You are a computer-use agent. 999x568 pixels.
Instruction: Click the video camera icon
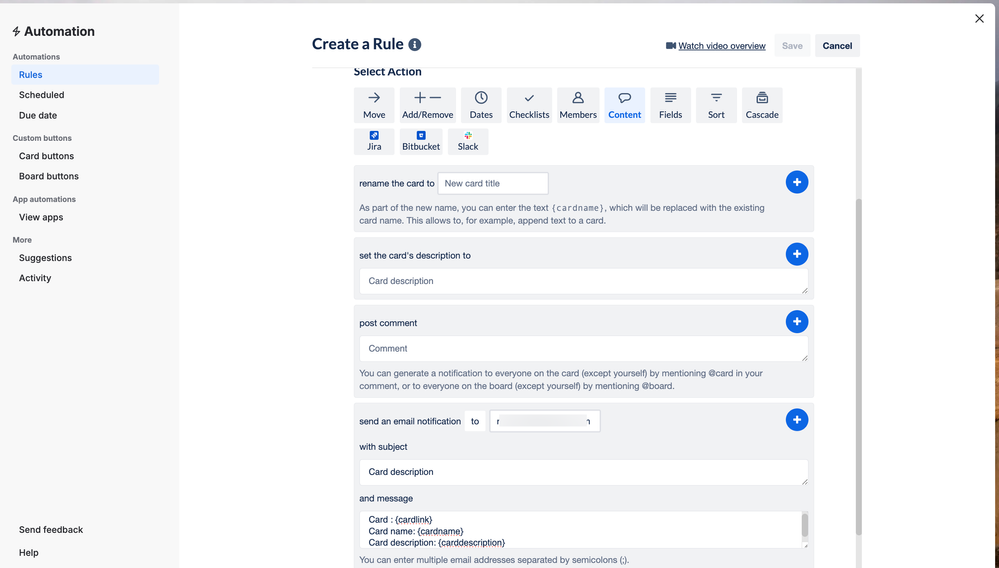[670, 46]
